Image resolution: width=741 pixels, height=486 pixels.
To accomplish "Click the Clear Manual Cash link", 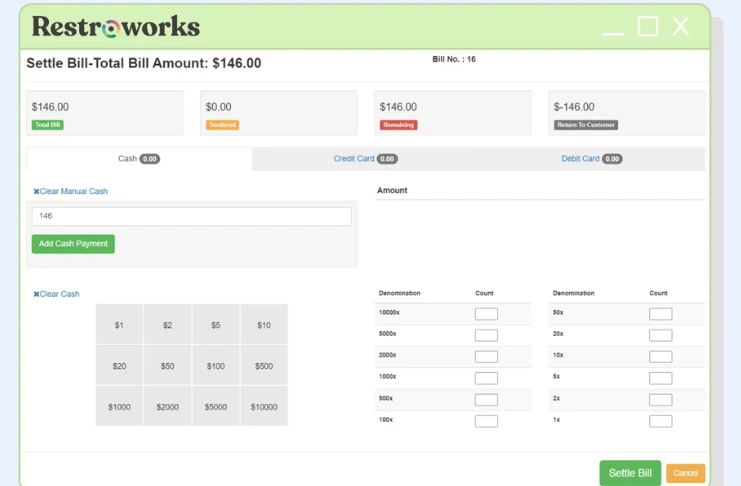I will pos(70,191).
